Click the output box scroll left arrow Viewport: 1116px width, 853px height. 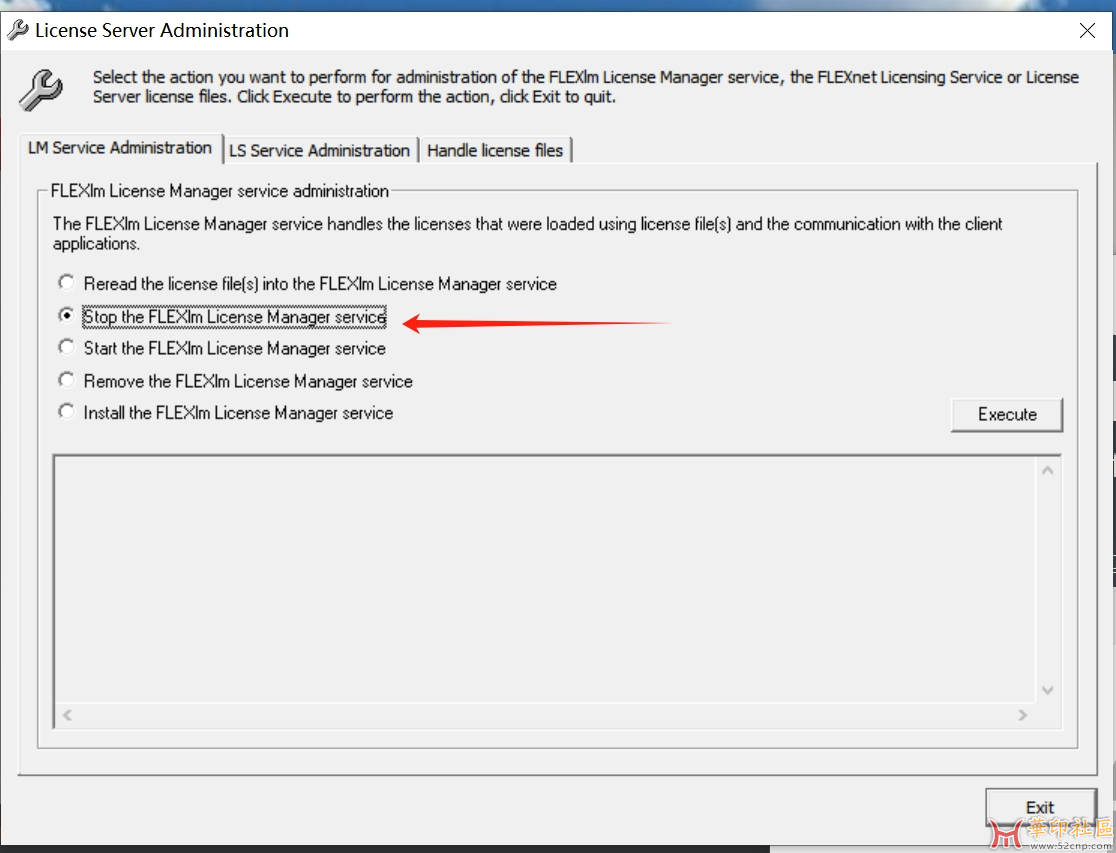(67, 715)
